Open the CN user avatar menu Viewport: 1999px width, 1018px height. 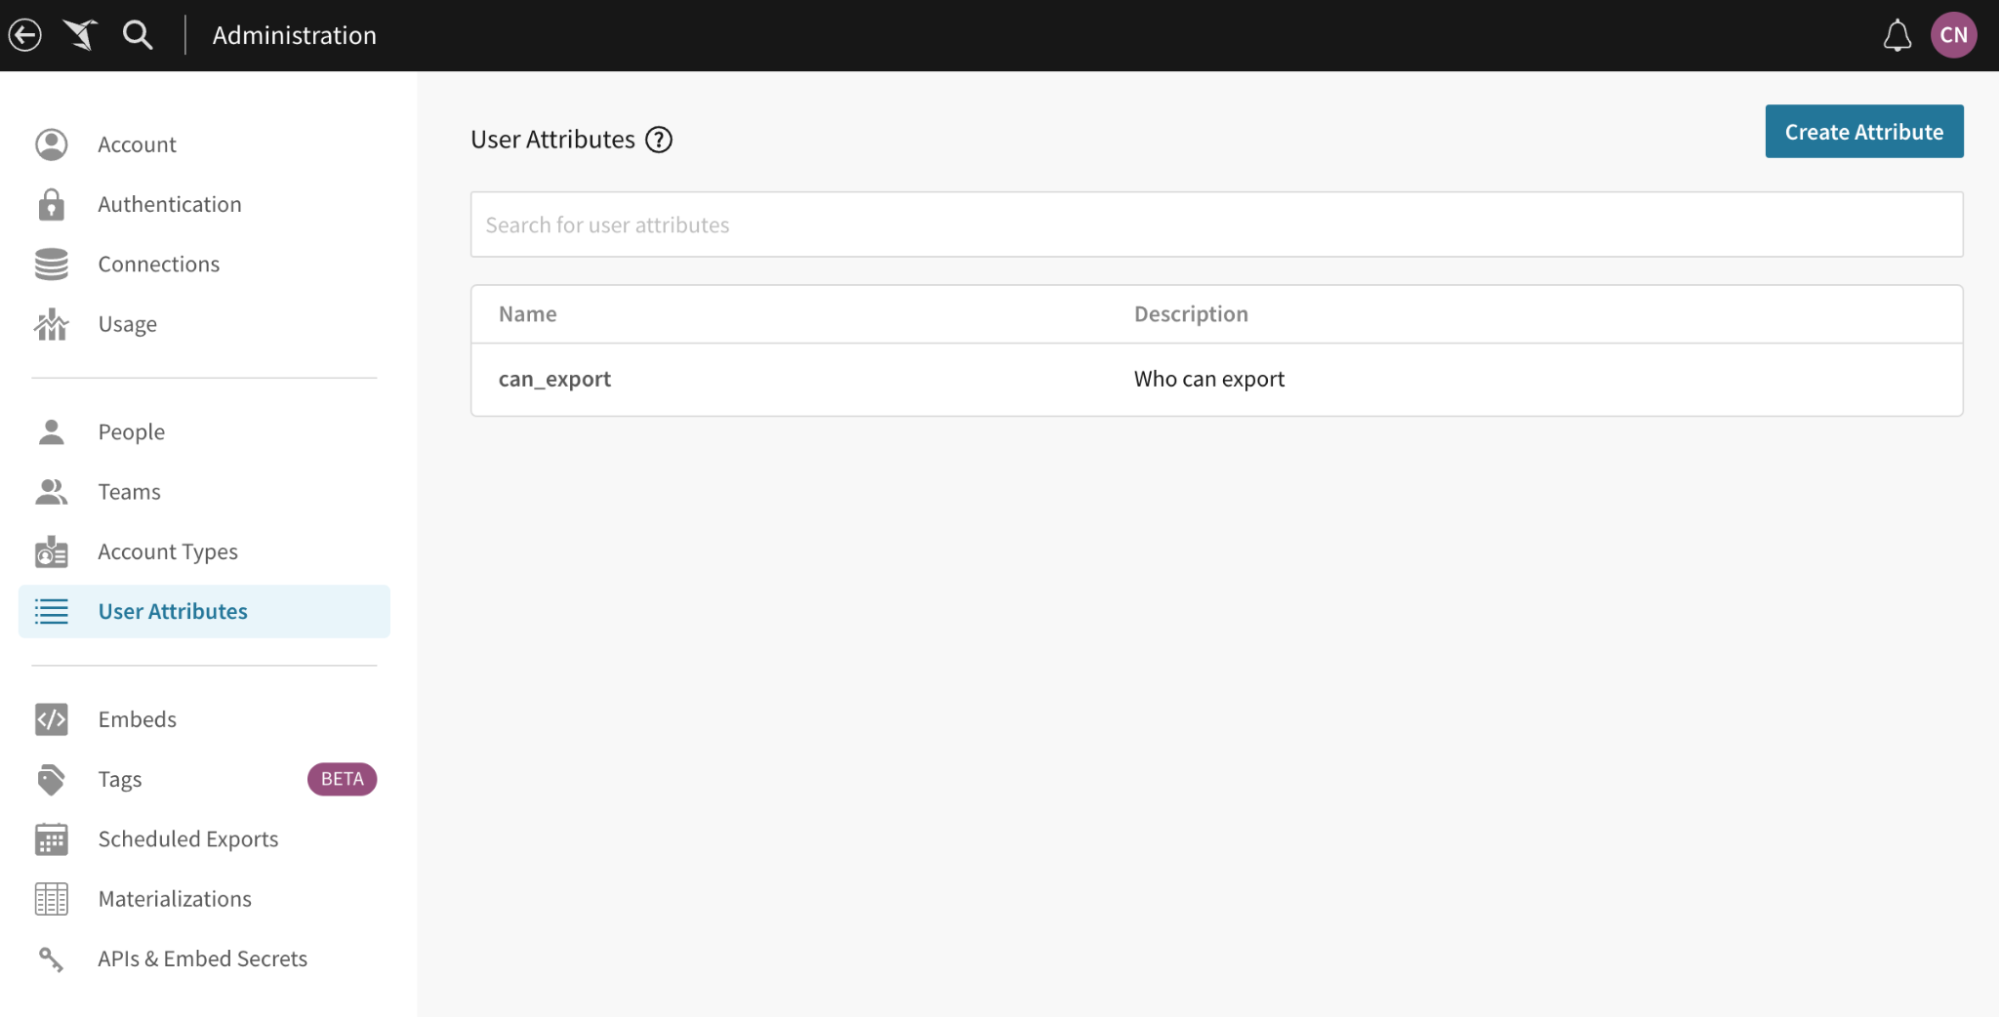tap(1953, 35)
